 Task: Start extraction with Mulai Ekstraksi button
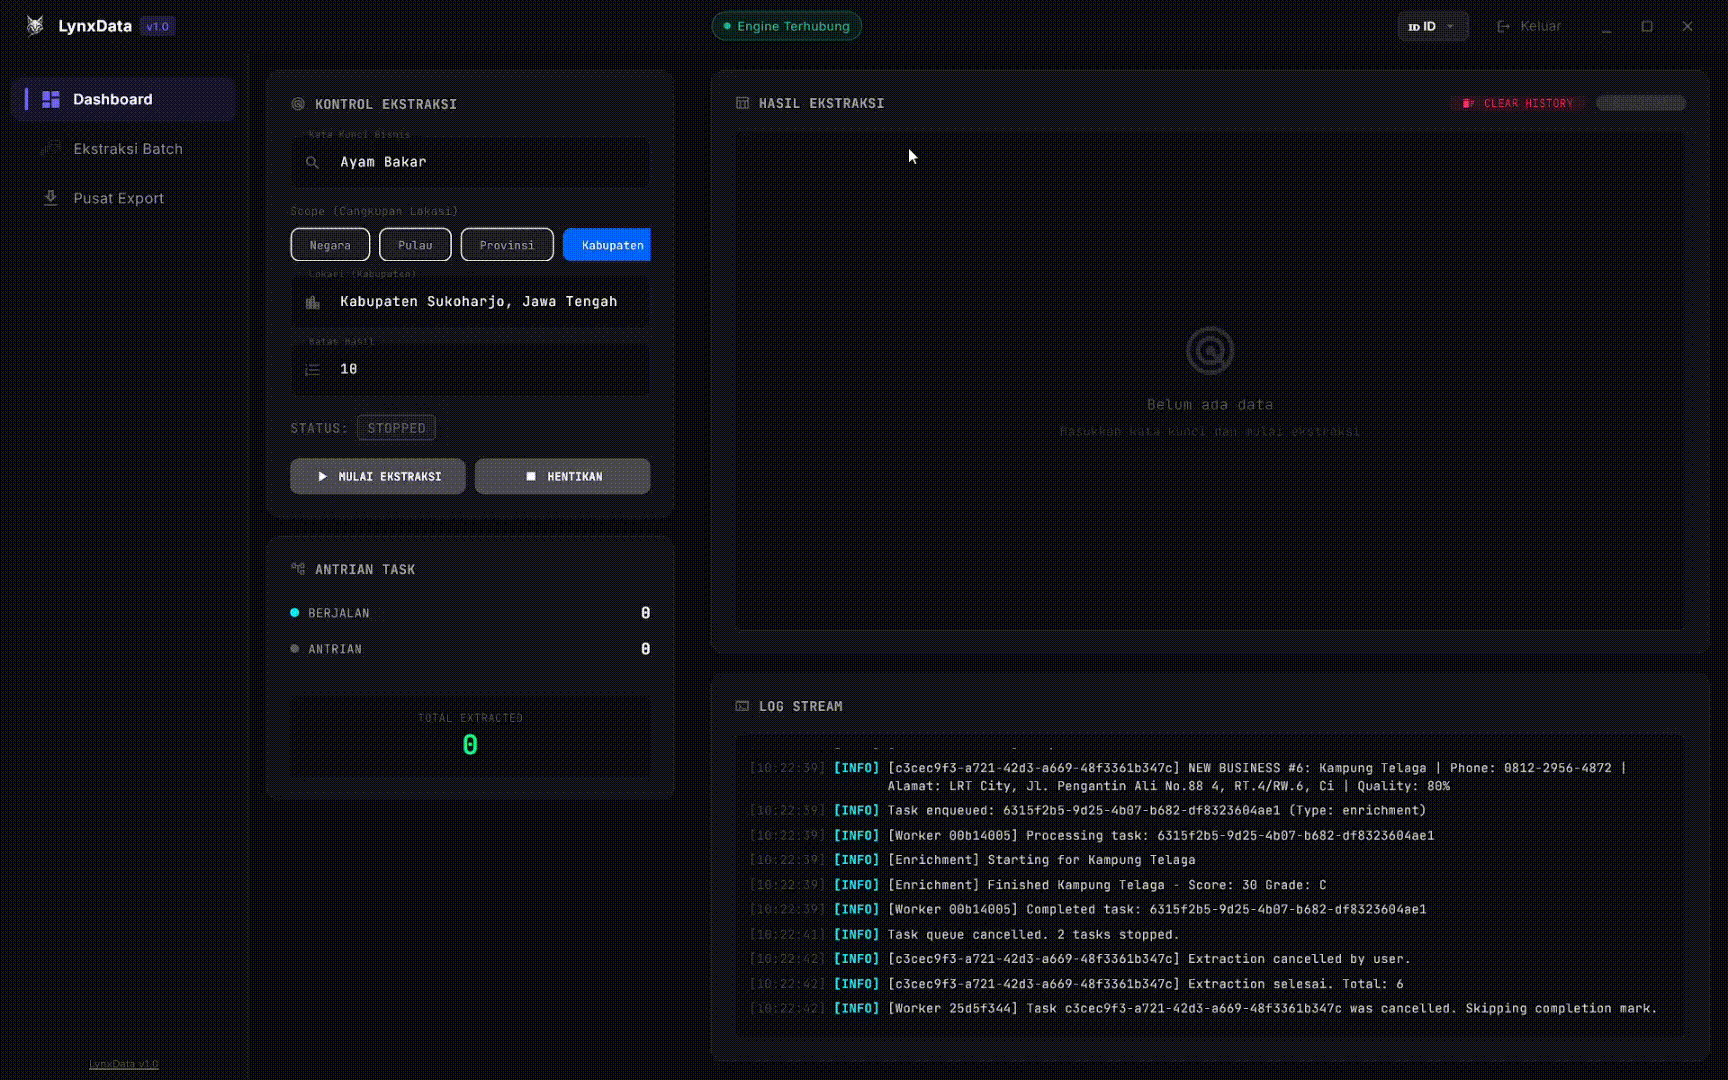pyautogui.click(x=378, y=477)
